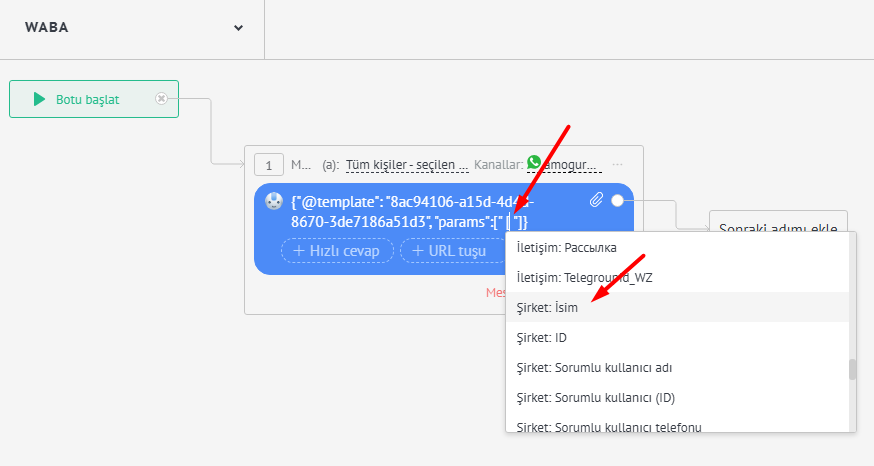This screenshot has height=466, width=874.
Task: Open the three-dots menu of step 1
Action: 617,165
